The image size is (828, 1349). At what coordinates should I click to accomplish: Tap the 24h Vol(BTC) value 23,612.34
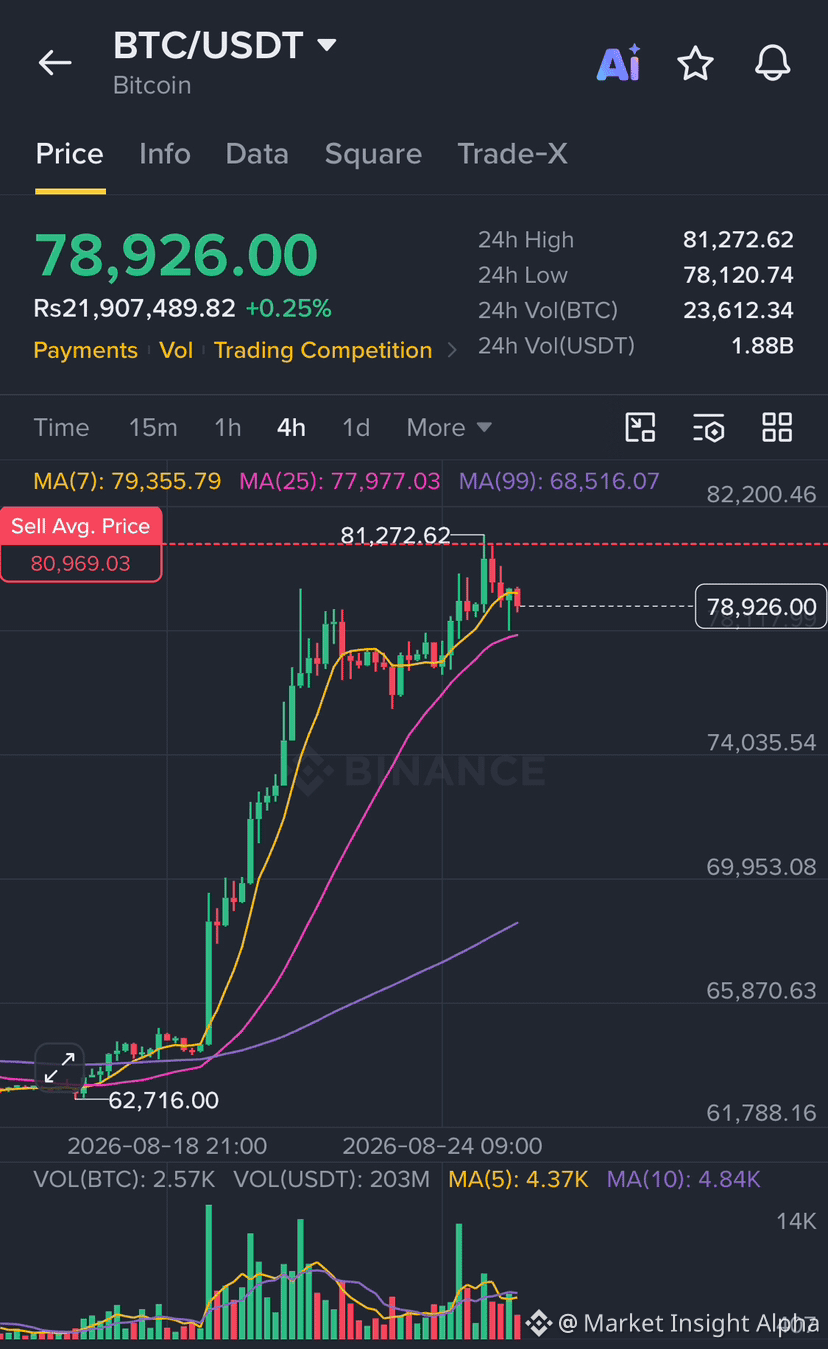[738, 310]
